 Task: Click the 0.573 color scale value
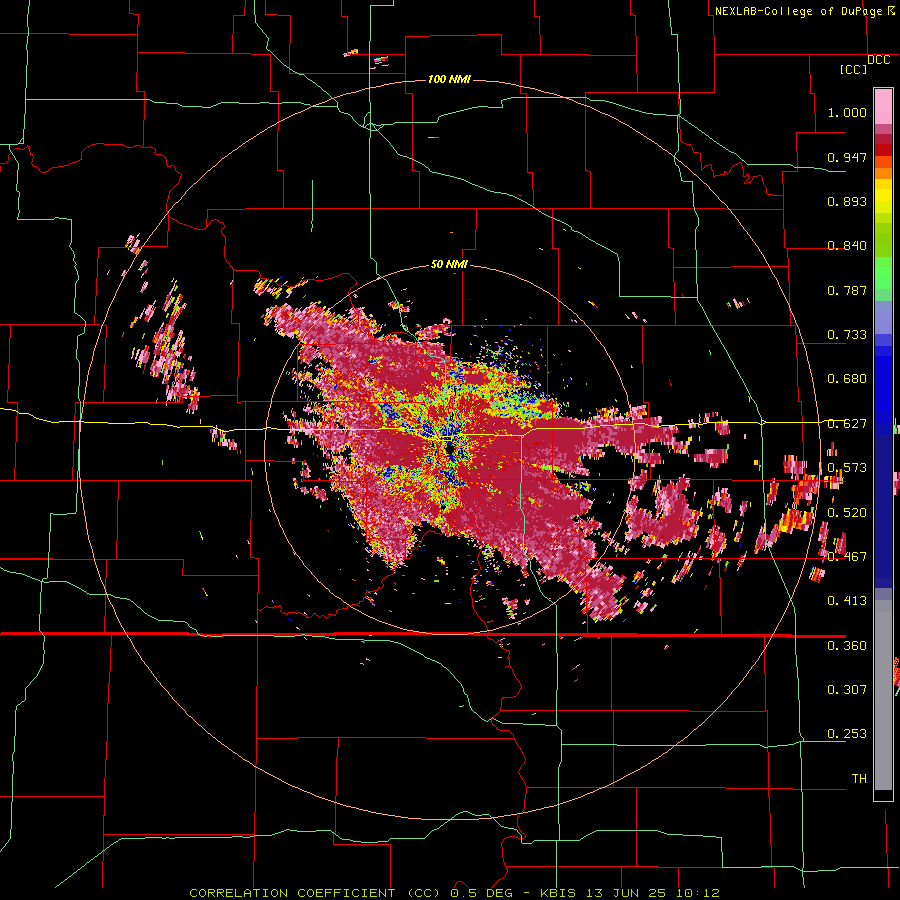click(847, 468)
